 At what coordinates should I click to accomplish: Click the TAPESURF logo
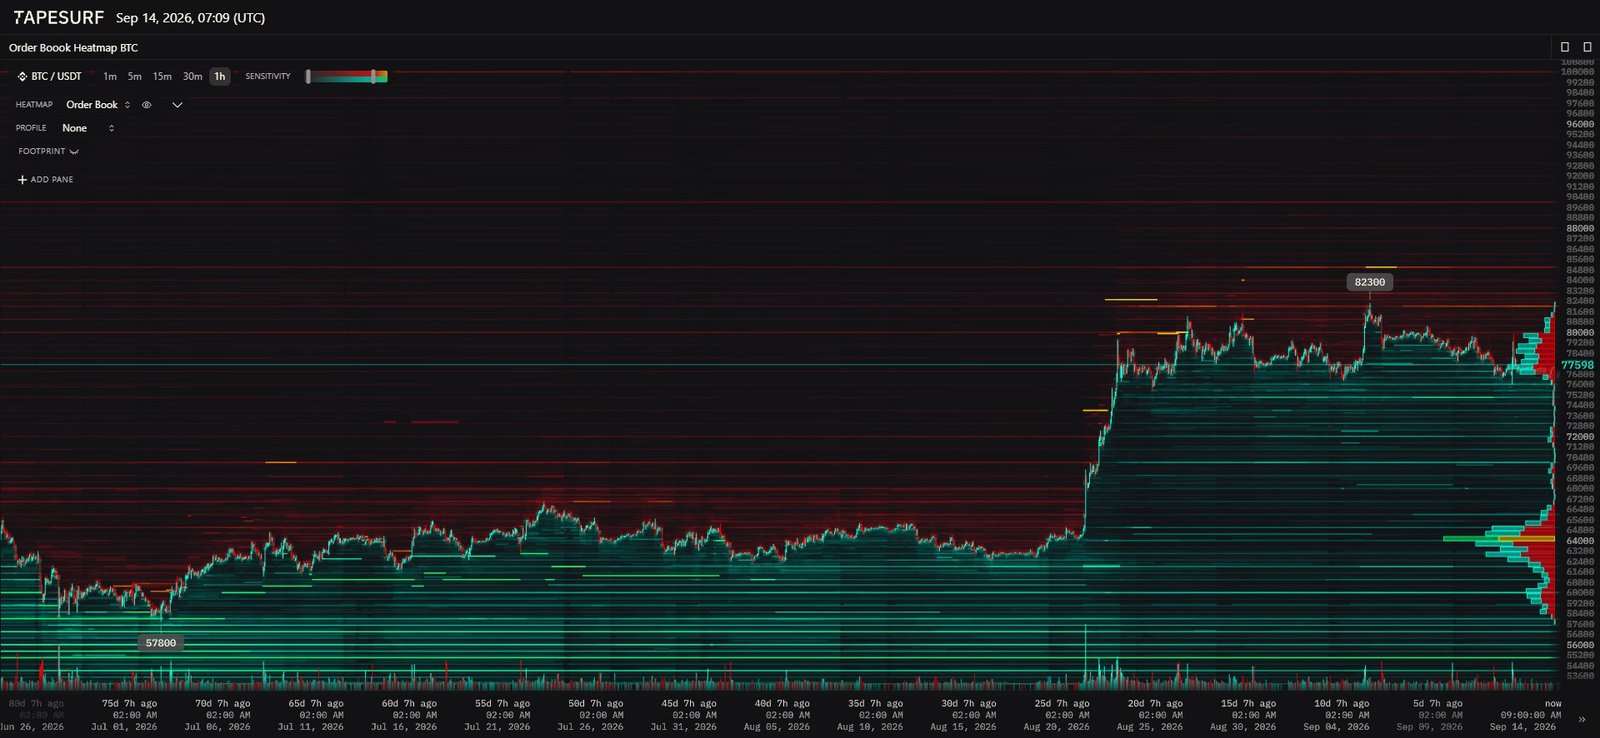[x=58, y=17]
